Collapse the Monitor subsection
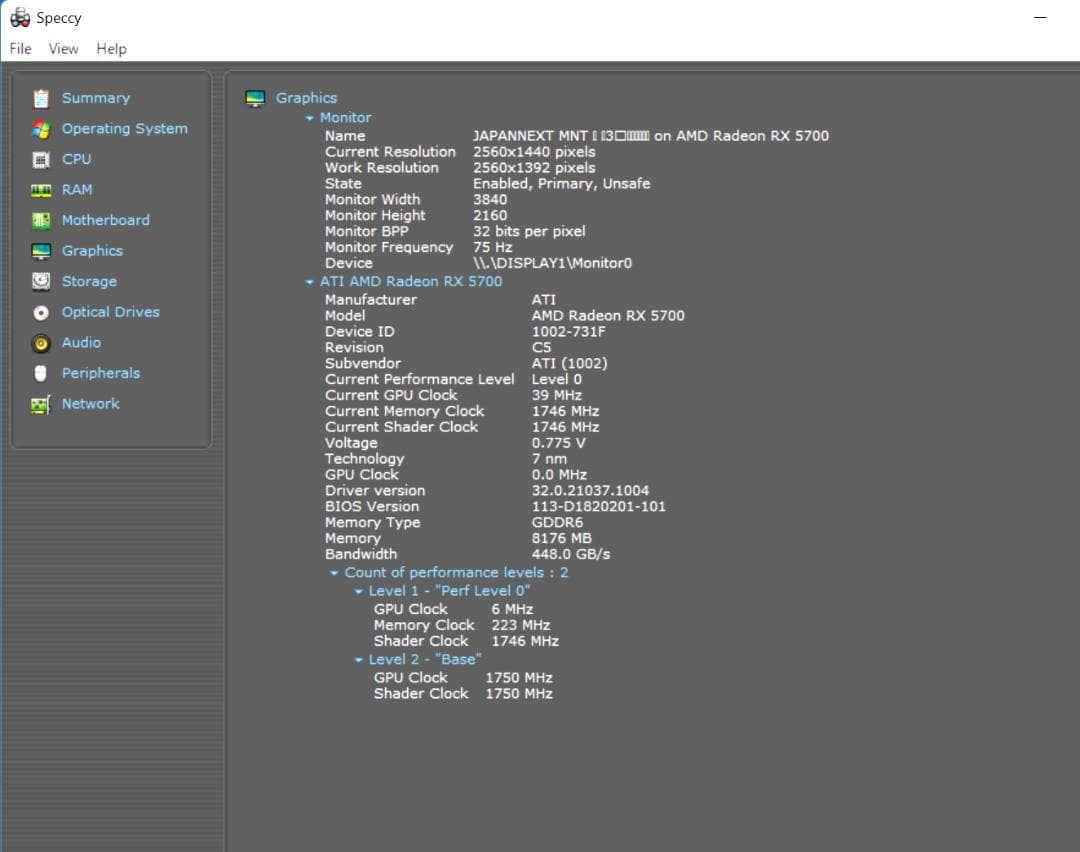 coord(310,117)
